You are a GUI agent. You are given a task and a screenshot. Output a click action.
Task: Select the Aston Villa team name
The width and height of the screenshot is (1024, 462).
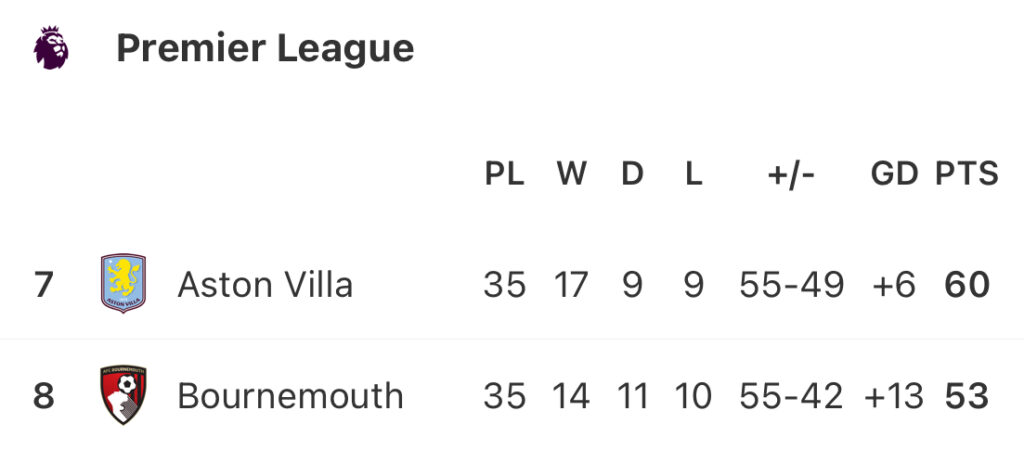point(265,285)
